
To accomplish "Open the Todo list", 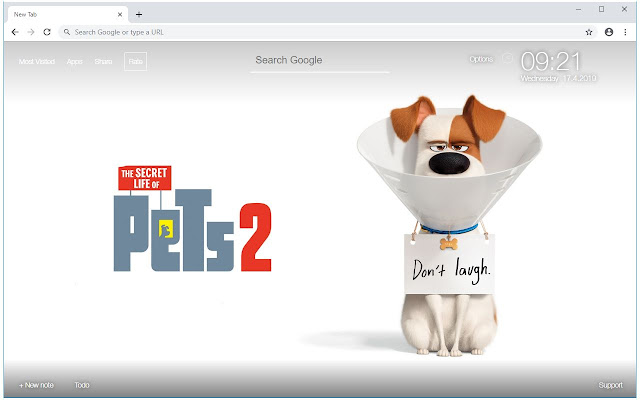I will pos(82,385).
